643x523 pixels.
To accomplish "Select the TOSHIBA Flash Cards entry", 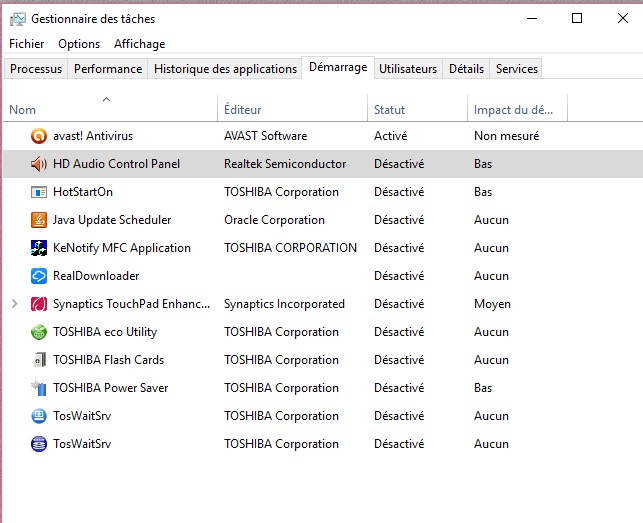I will point(108,360).
